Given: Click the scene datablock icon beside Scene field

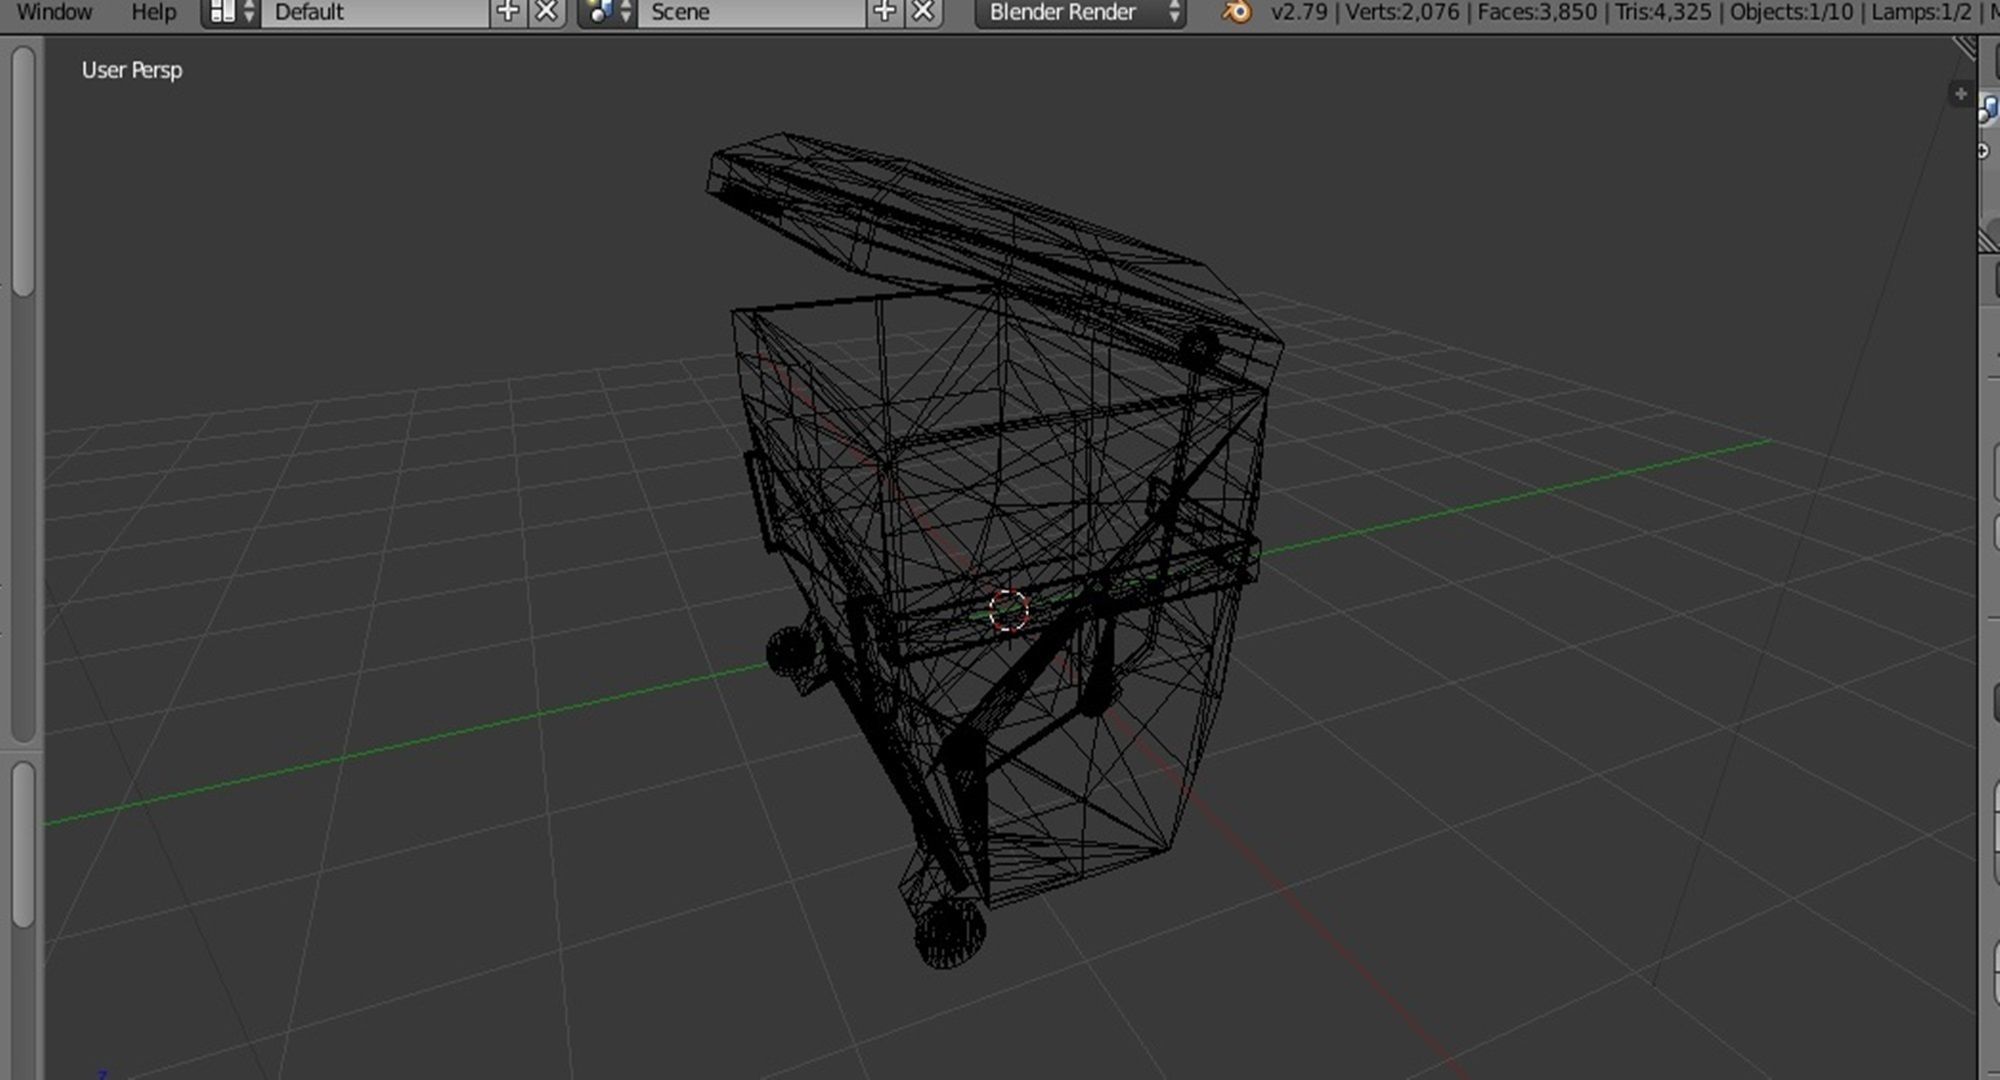Looking at the screenshot, I should tap(600, 13).
